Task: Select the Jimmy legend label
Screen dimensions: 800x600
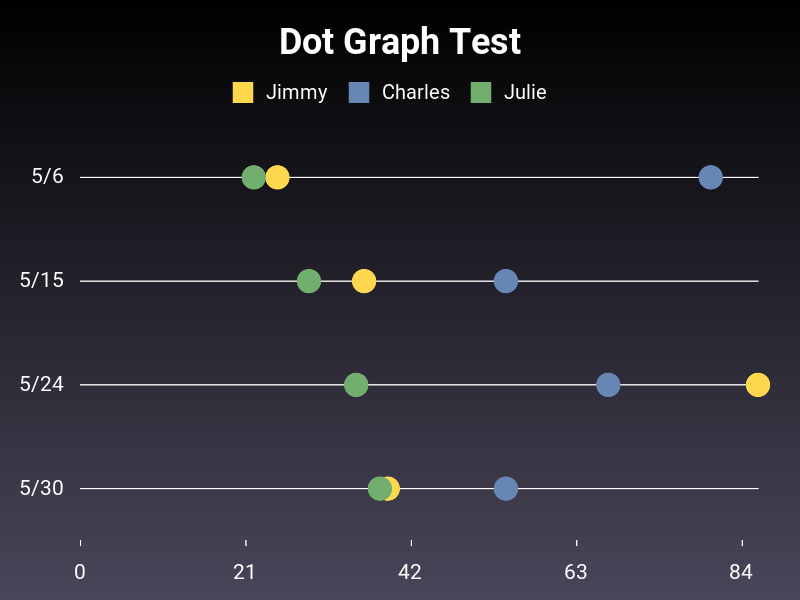Action: click(296, 92)
